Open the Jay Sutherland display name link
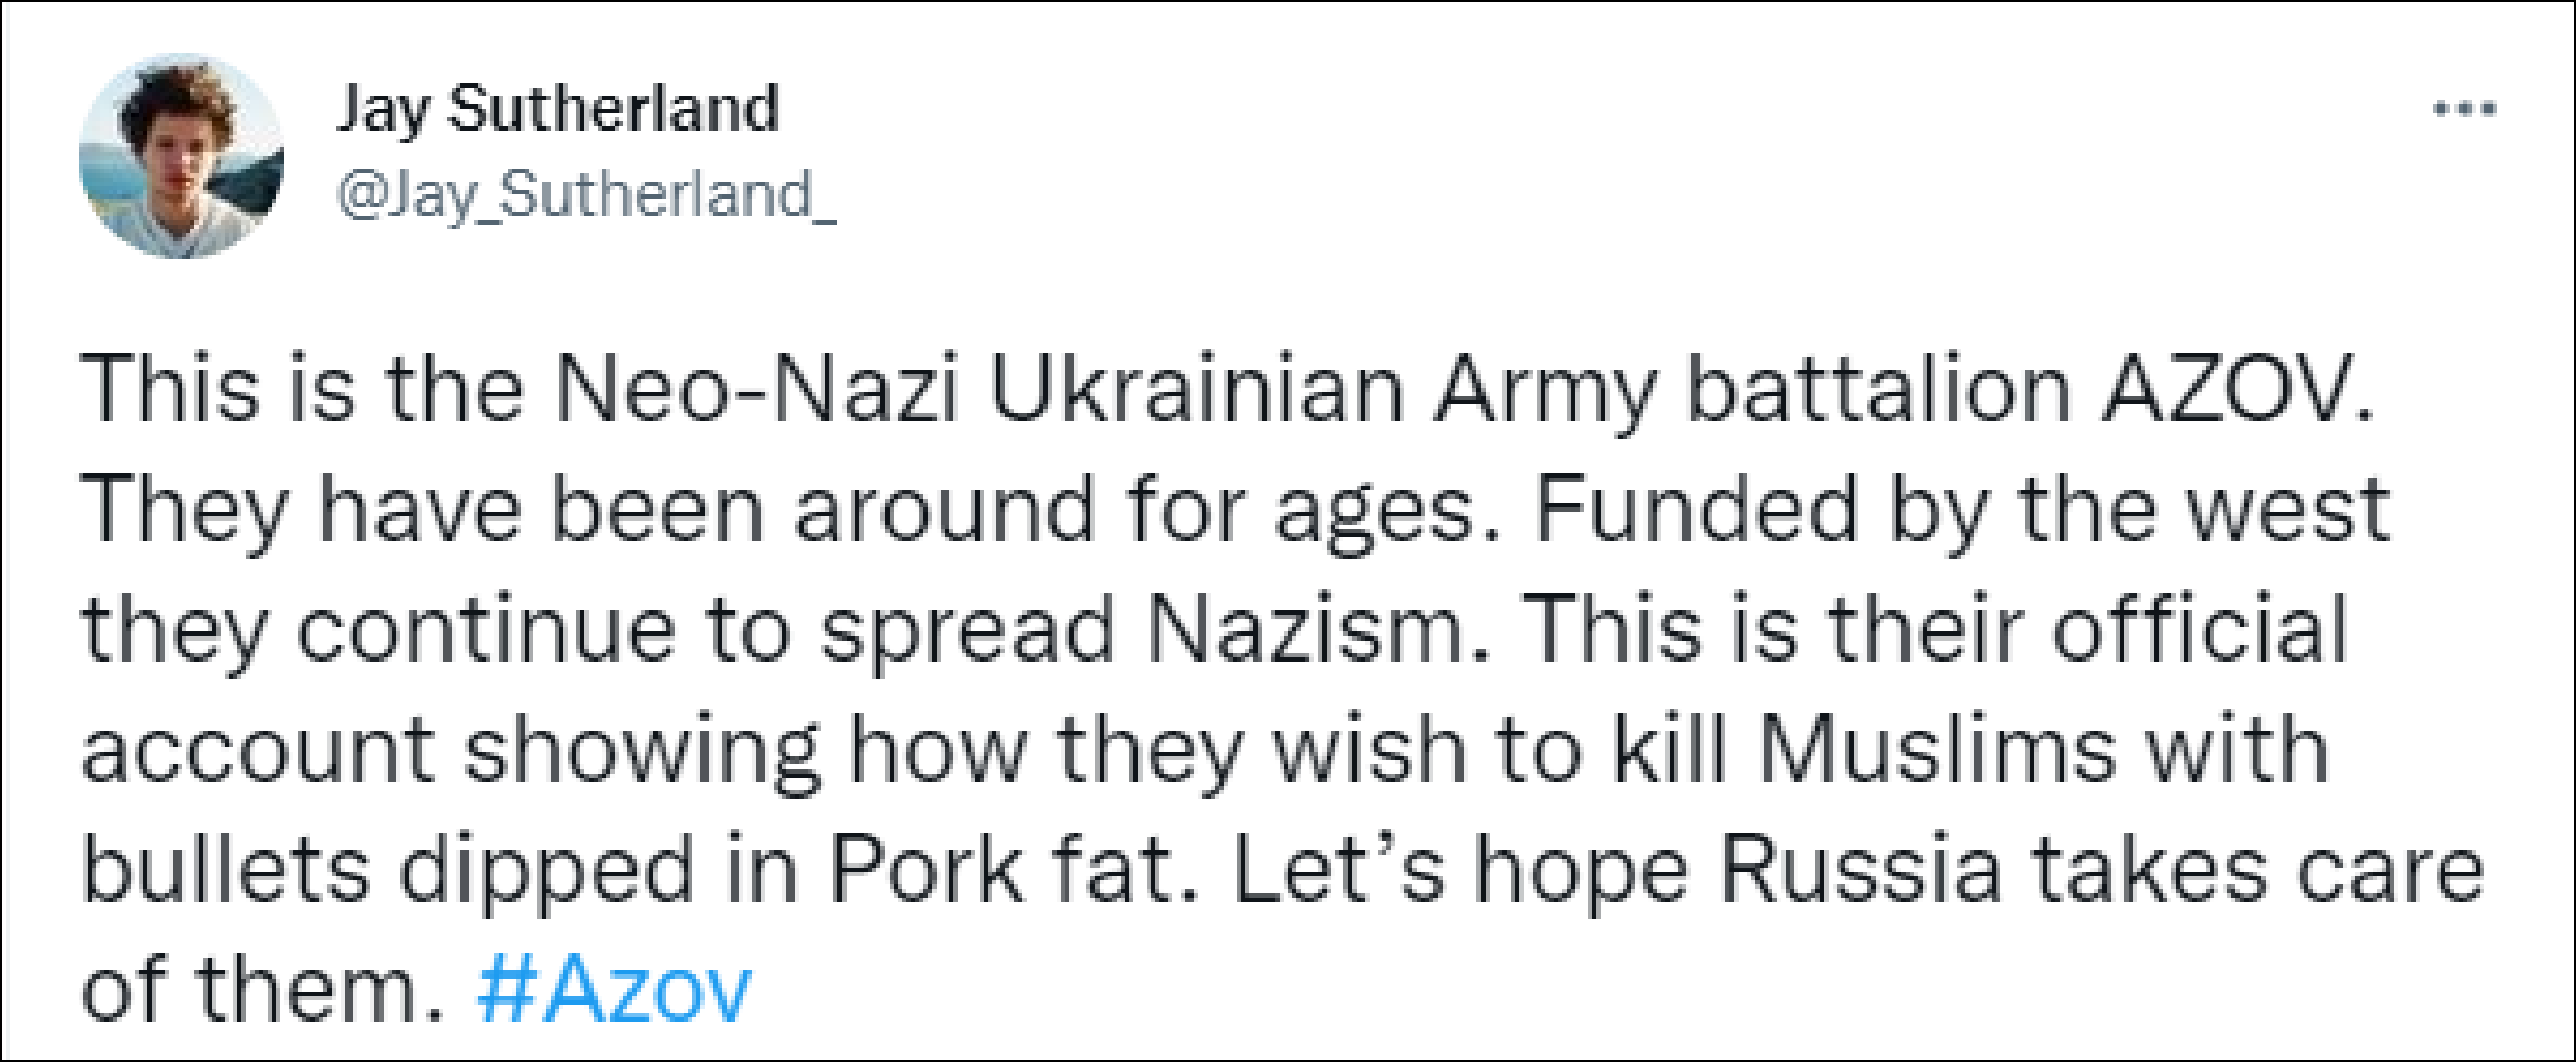Viewport: 2576px width, 1062px height. point(557,108)
